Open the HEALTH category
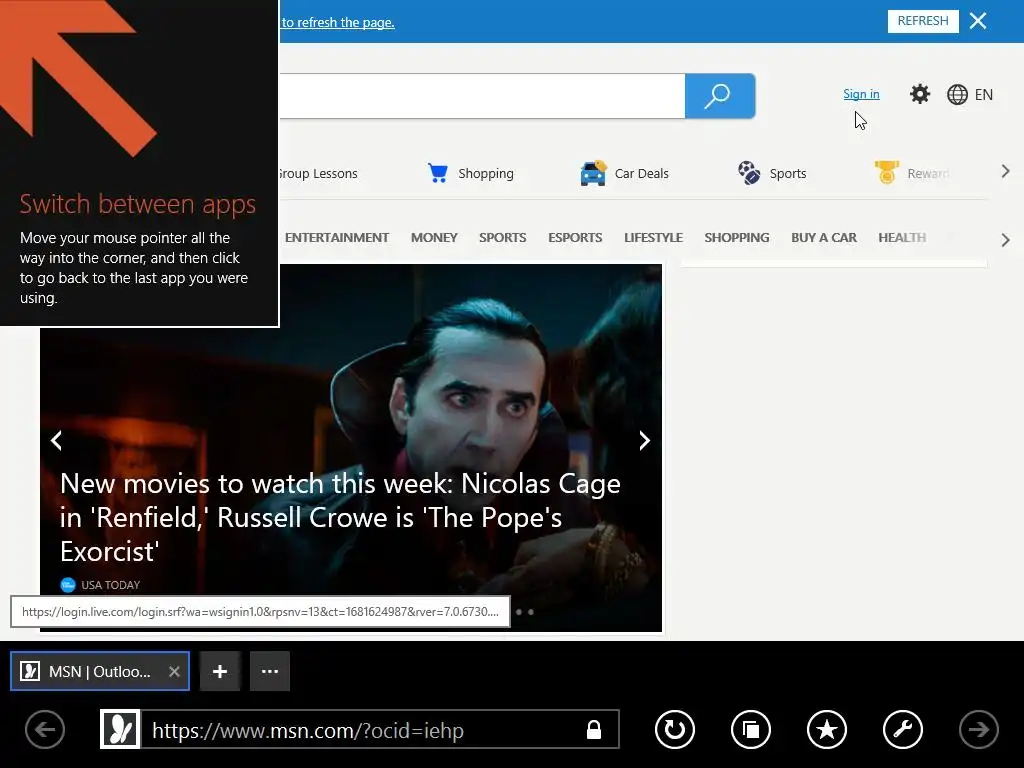 [x=902, y=238]
